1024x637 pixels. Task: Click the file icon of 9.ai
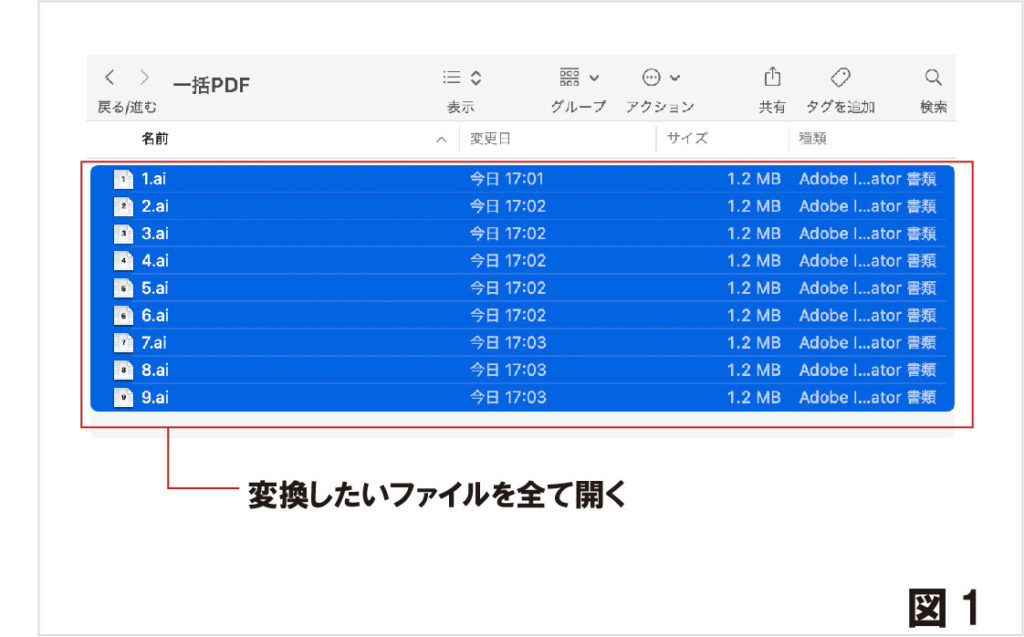[x=124, y=397]
